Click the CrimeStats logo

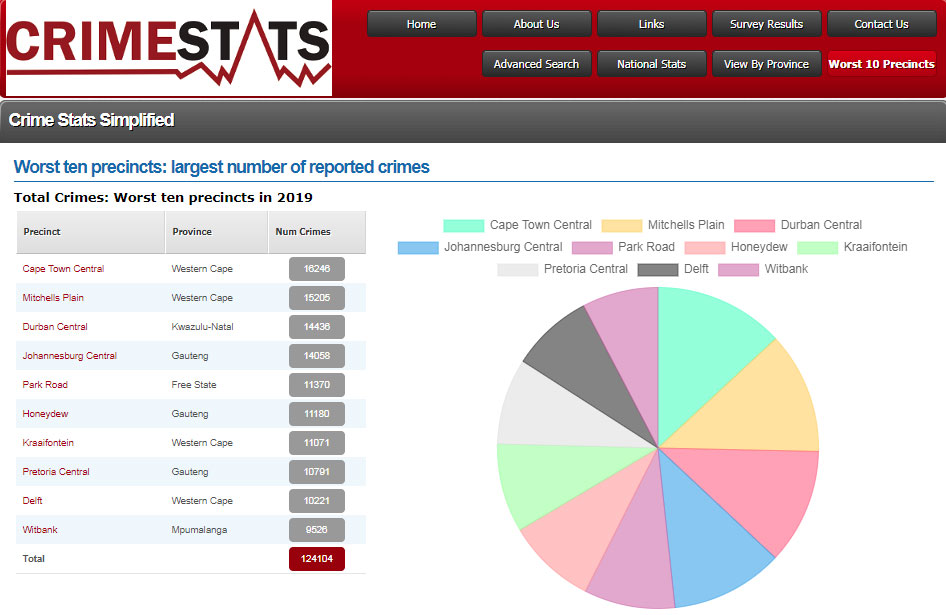pyautogui.click(x=168, y=48)
